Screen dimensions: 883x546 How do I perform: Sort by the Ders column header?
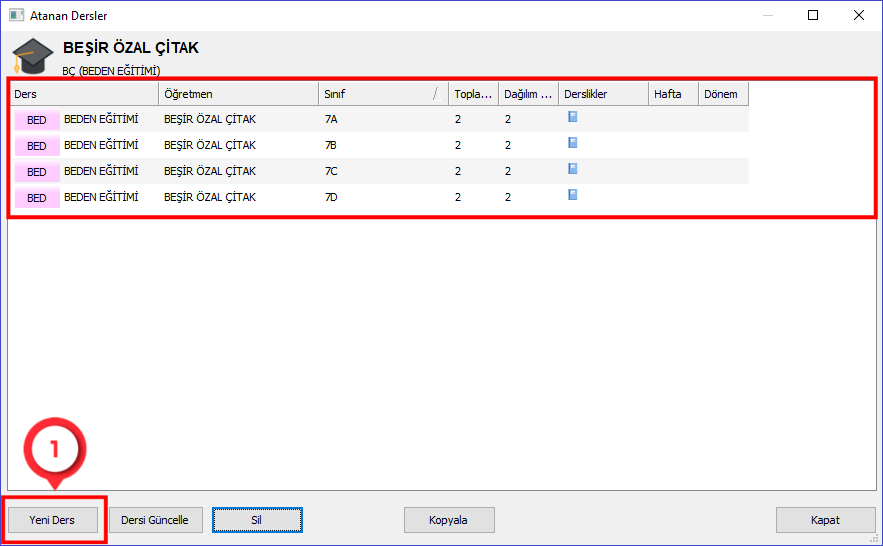[x=84, y=94]
